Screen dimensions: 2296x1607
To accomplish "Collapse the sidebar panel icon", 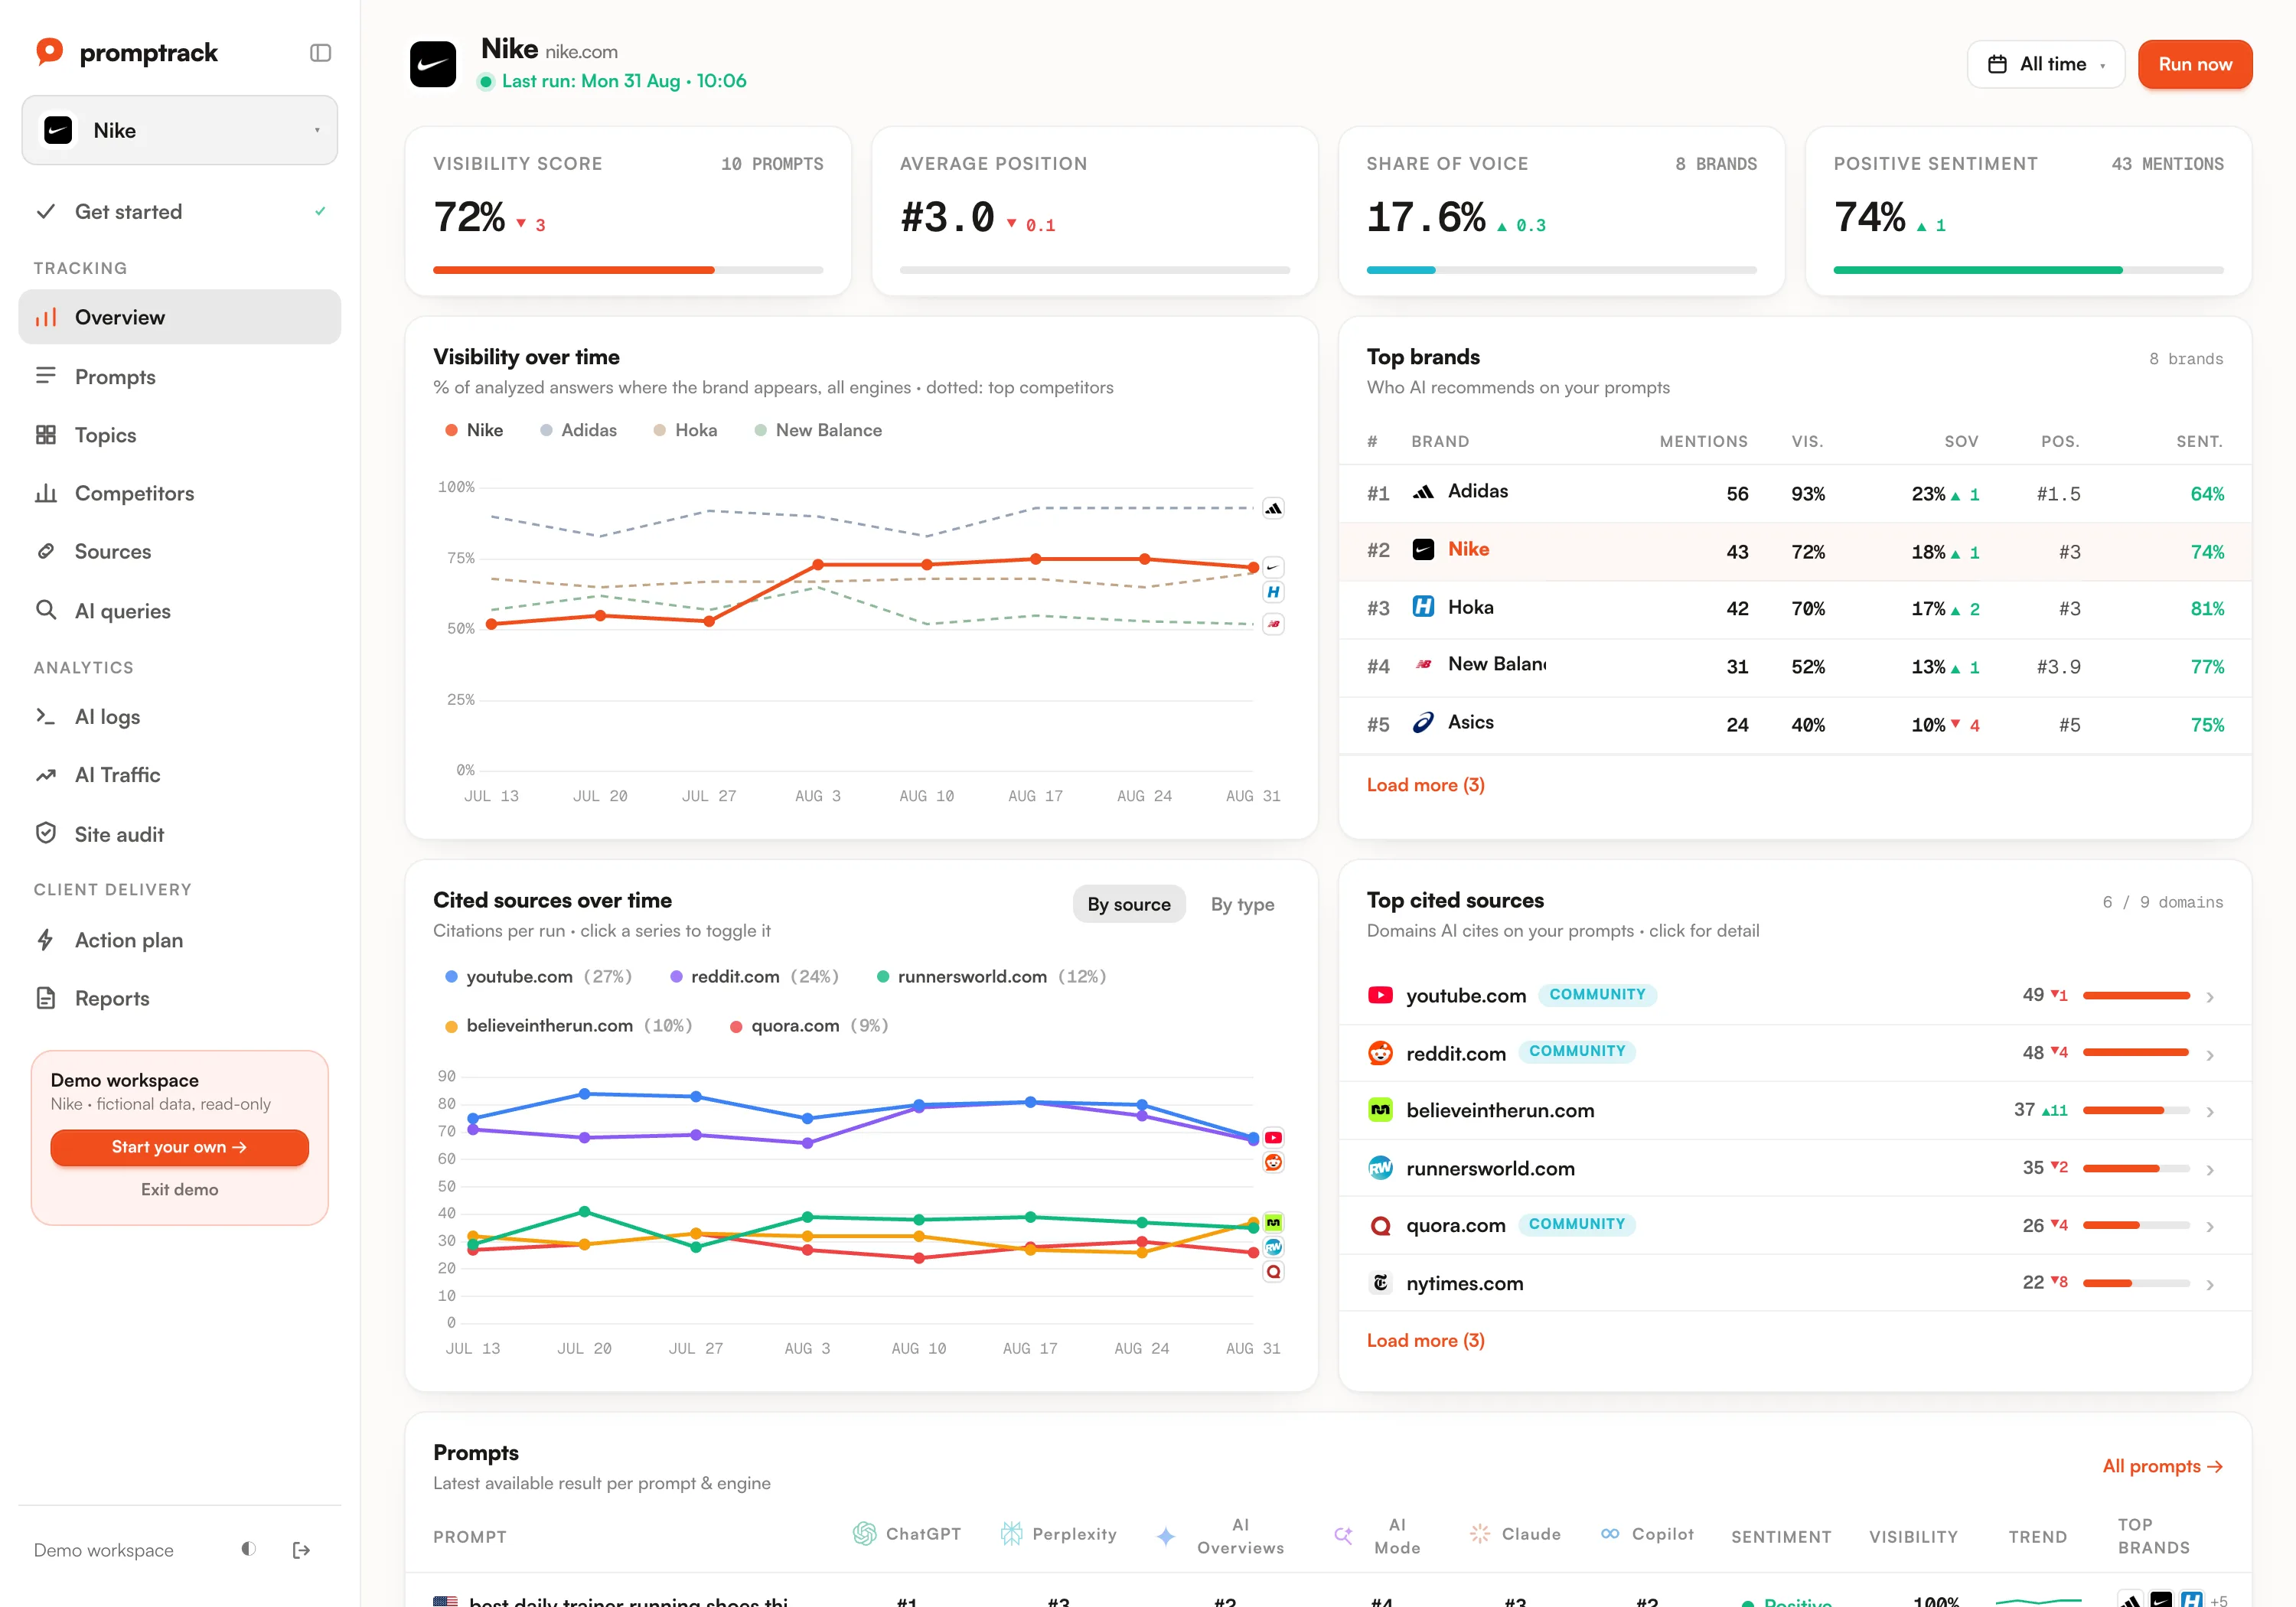I will pos(320,53).
